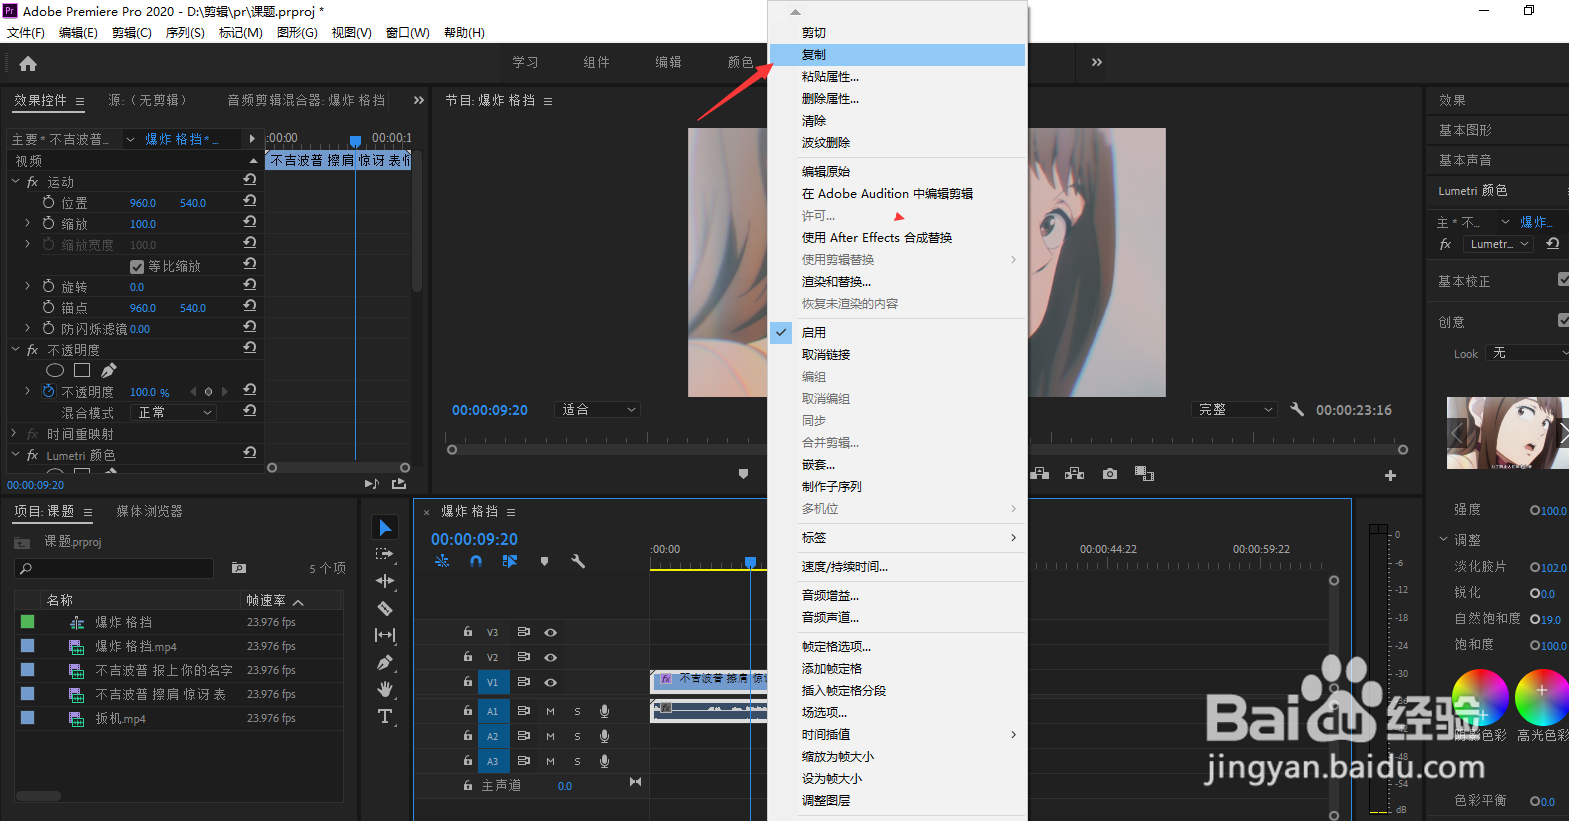Select the Pen tool in tools panel
Screen dimensions: 1569x821
point(385,662)
